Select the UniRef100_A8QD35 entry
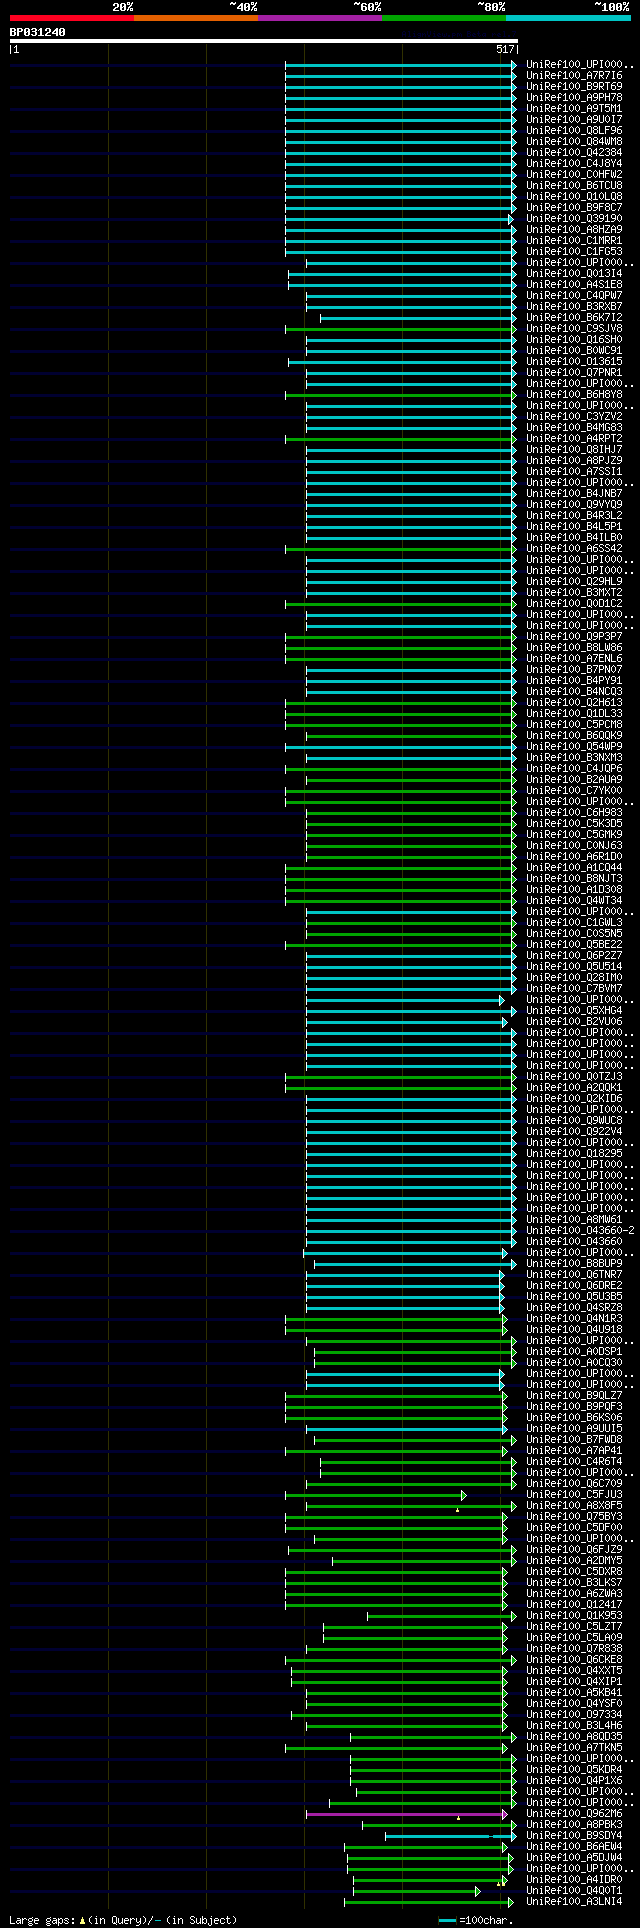Screen dimensions: 640x1928 (x=574, y=1737)
